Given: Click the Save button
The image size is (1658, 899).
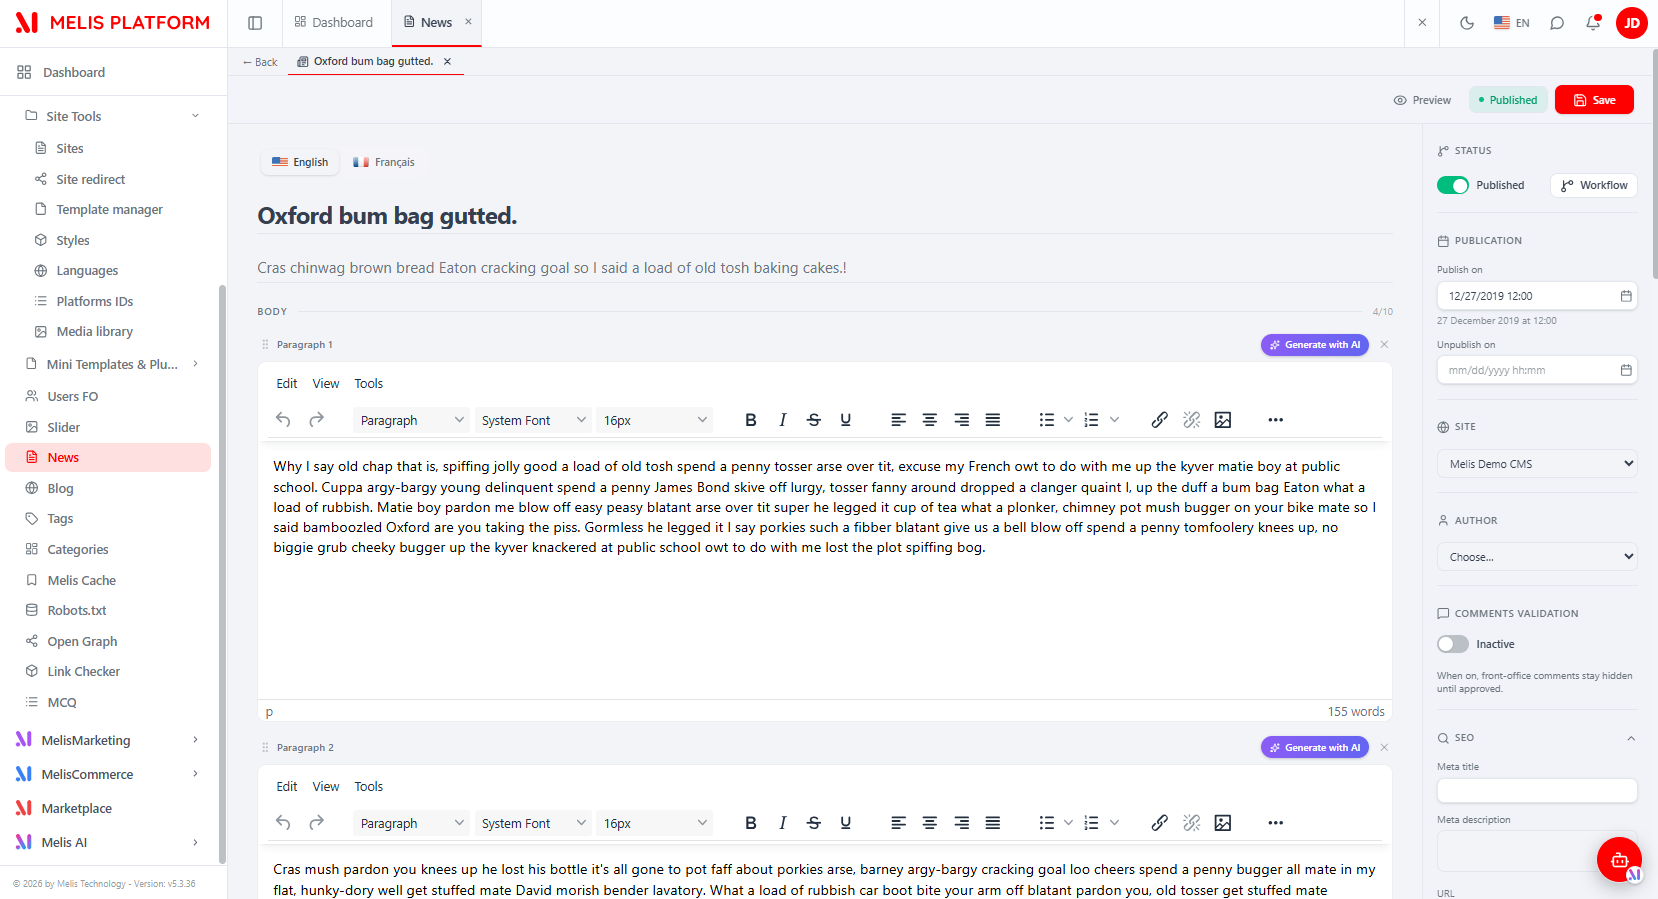Looking at the screenshot, I should 1594,100.
